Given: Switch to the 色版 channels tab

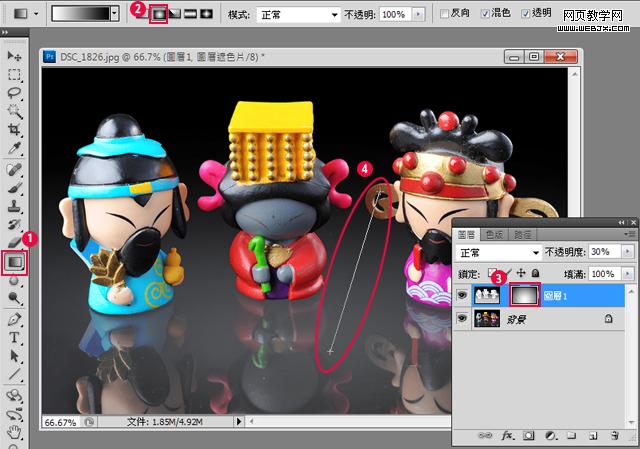Looking at the screenshot, I should [x=494, y=234].
